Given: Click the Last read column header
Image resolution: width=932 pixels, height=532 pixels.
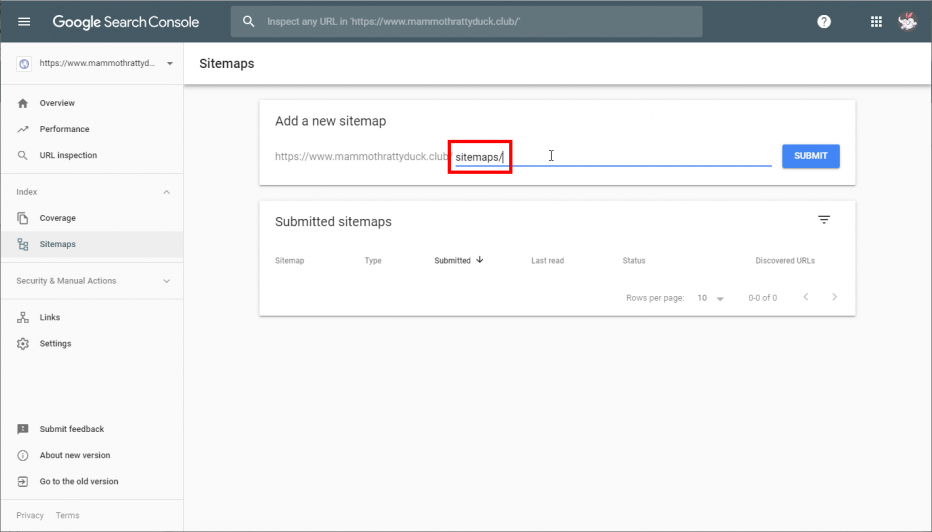Looking at the screenshot, I should coord(547,260).
